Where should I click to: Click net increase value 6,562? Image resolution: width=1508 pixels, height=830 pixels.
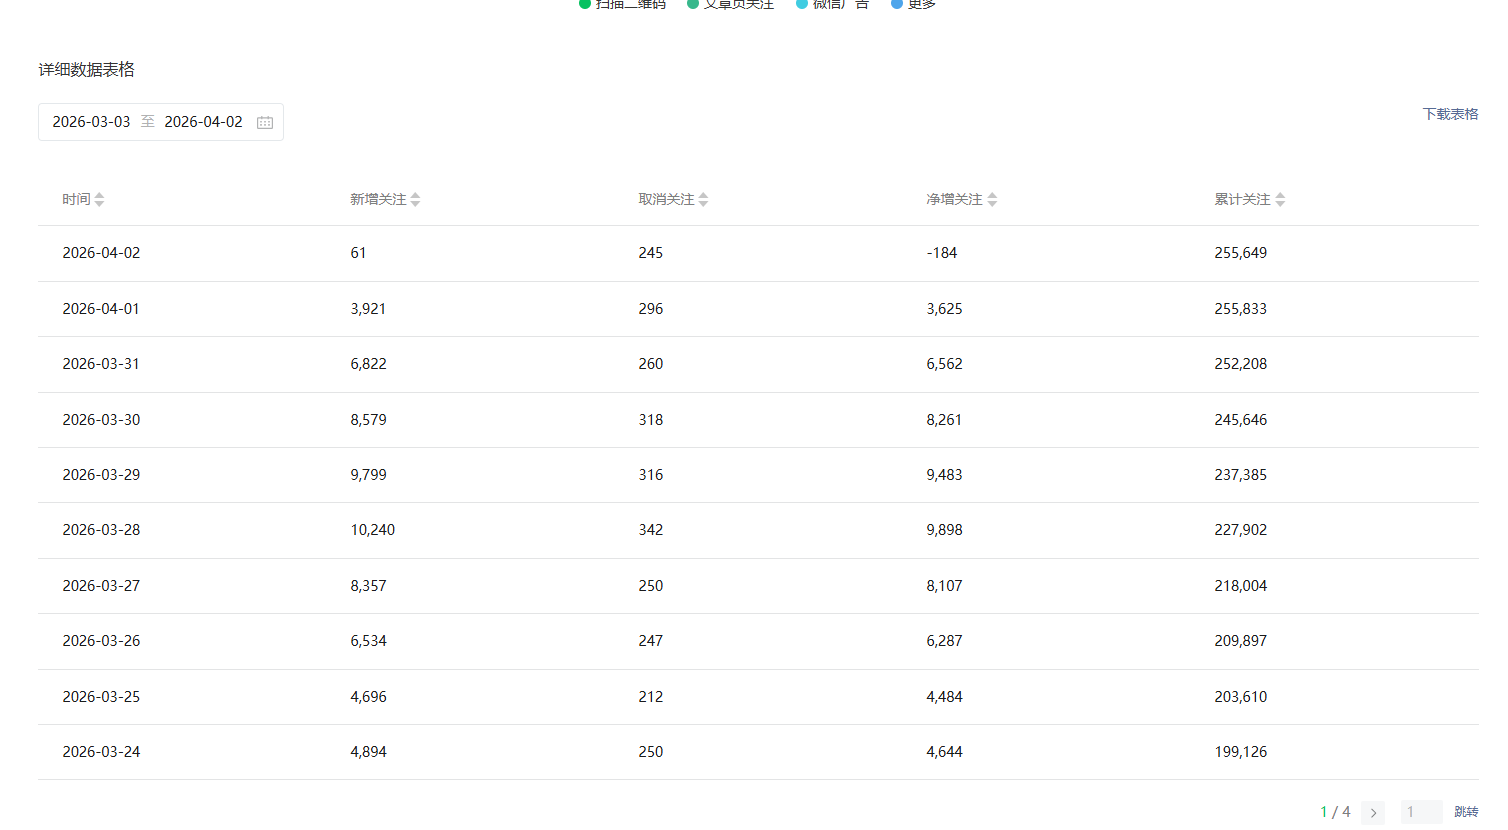click(944, 364)
